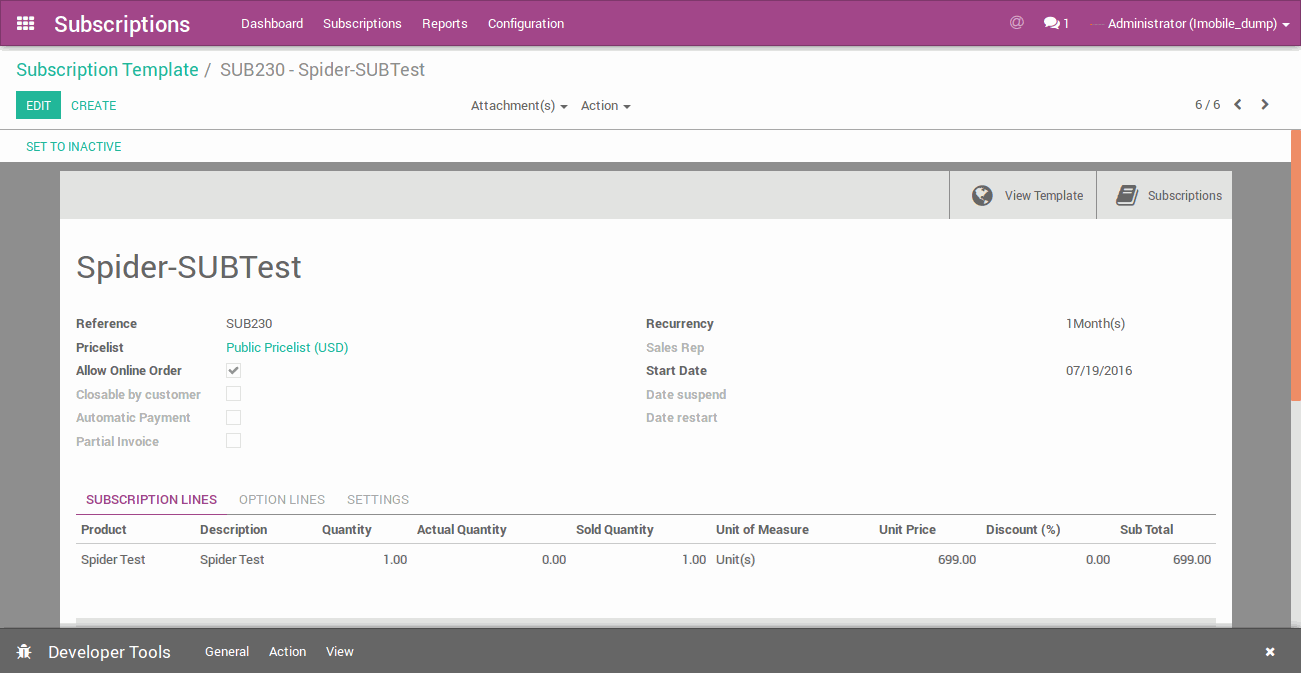Screen dimensions: 1301x673
Task: Open conversations chat bubble icon
Action: [x=1051, y=23]
